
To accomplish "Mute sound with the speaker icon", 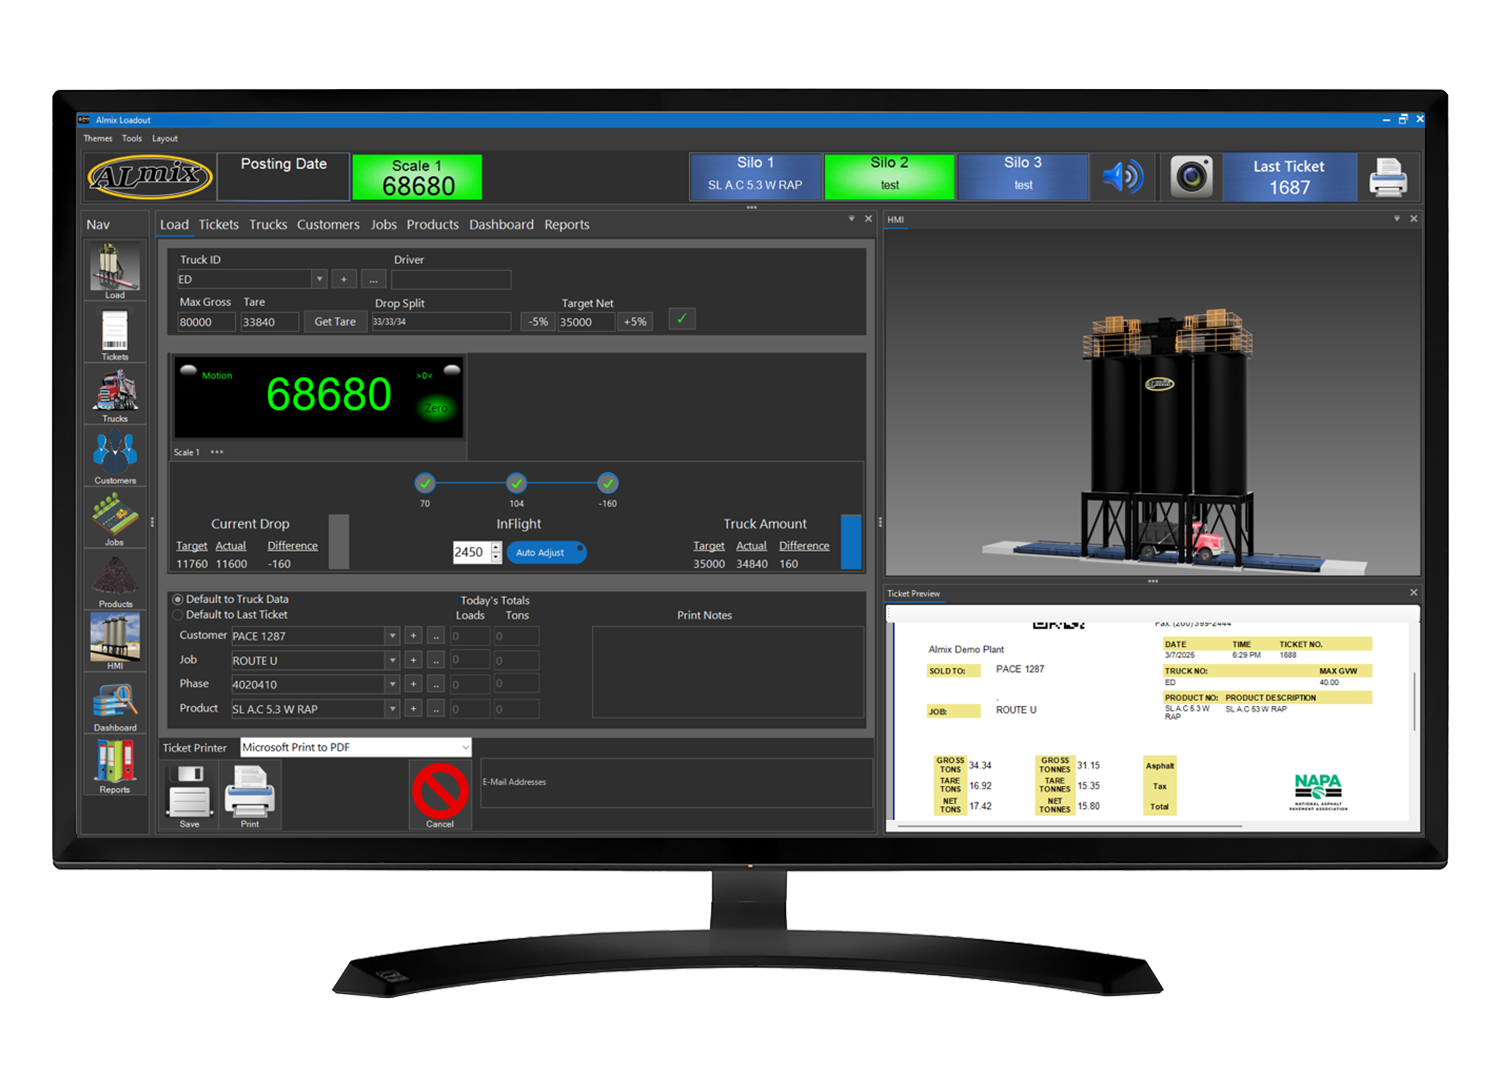I will [1122, 177].
